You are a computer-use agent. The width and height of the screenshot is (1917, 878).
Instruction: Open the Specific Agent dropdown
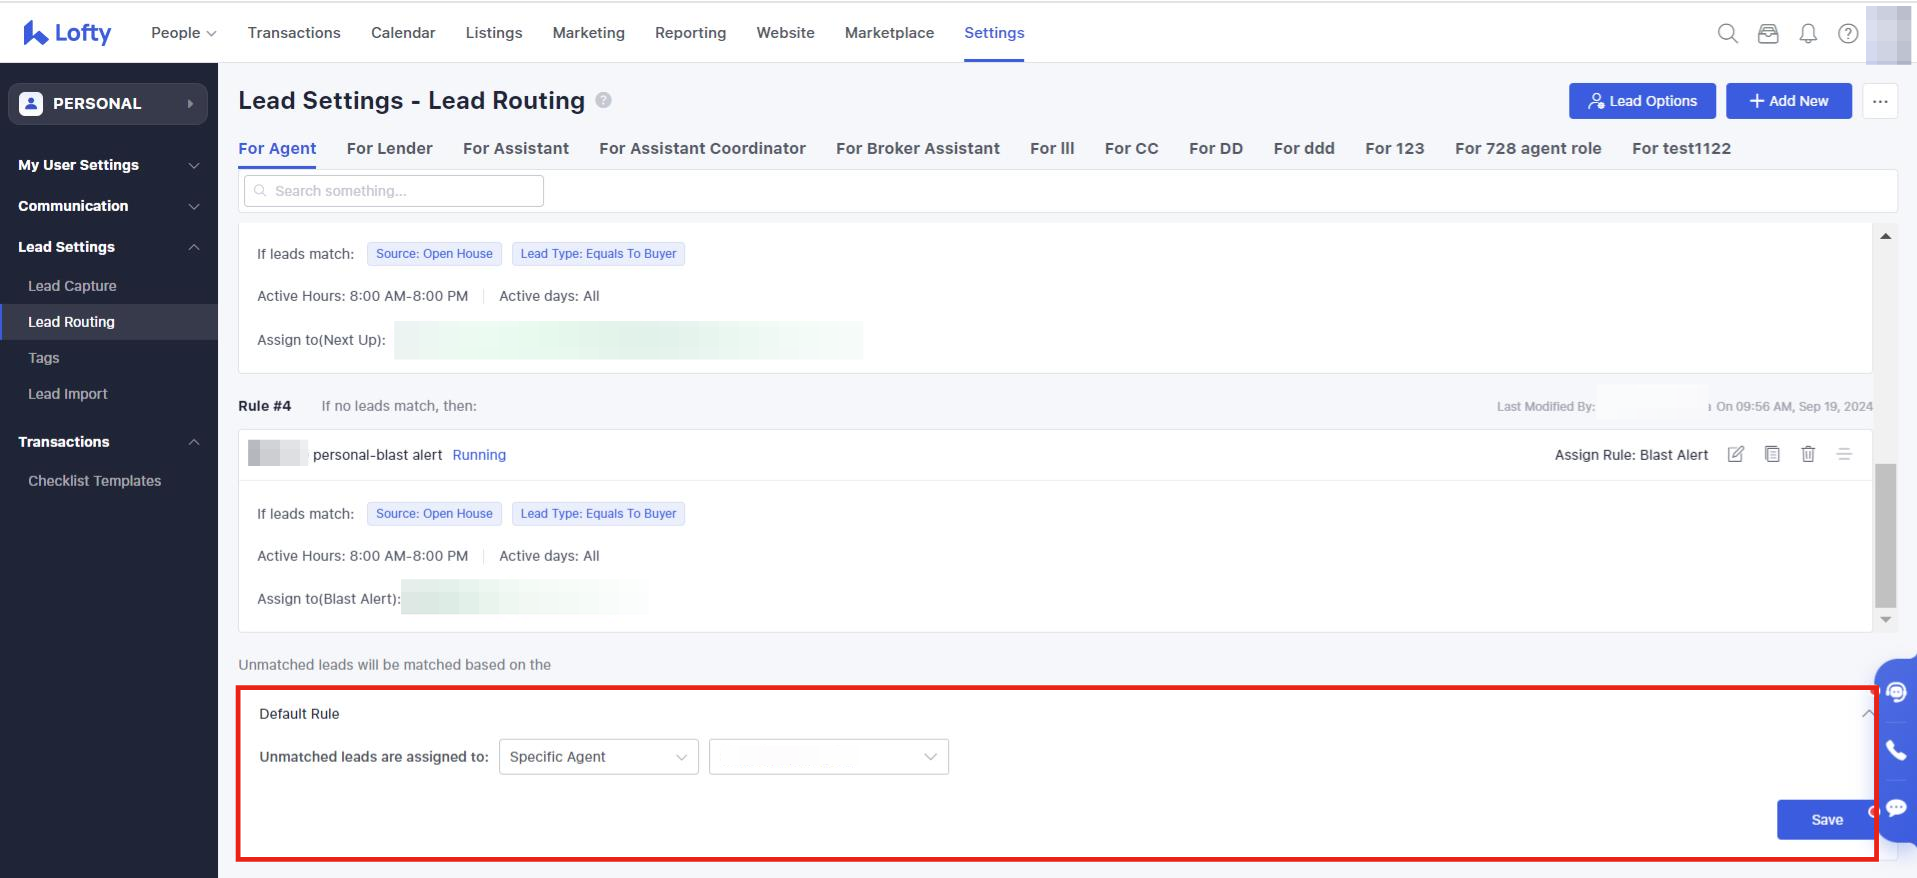coord(598,757)
